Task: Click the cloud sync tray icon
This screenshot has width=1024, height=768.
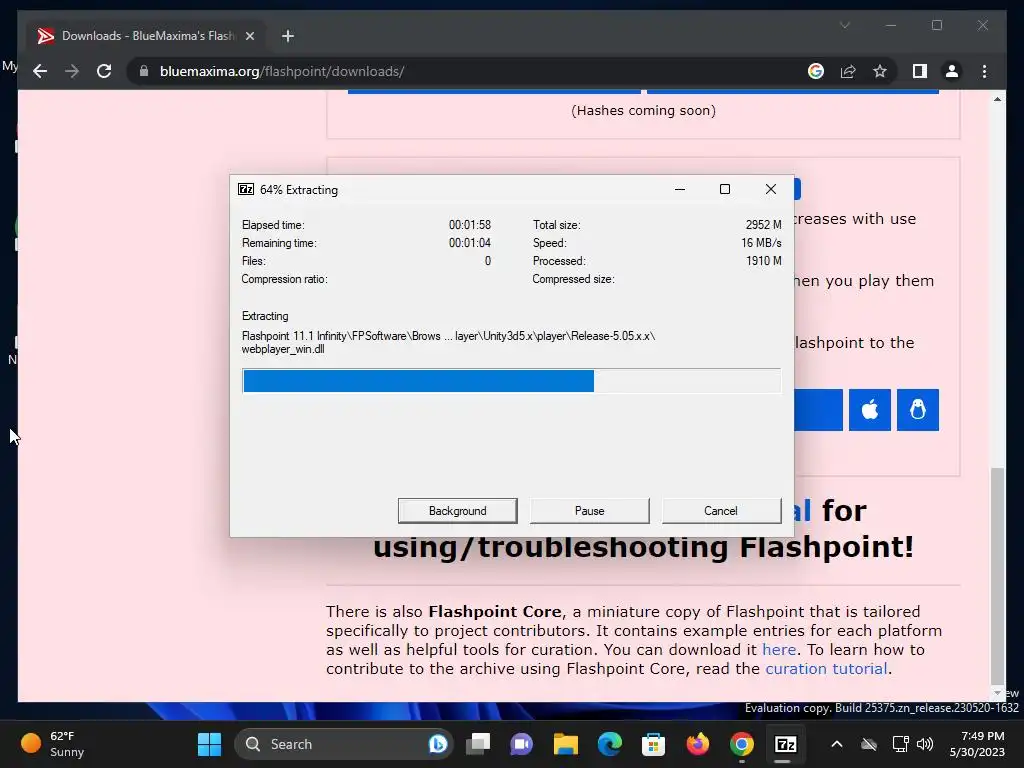Action: [869, 744]
